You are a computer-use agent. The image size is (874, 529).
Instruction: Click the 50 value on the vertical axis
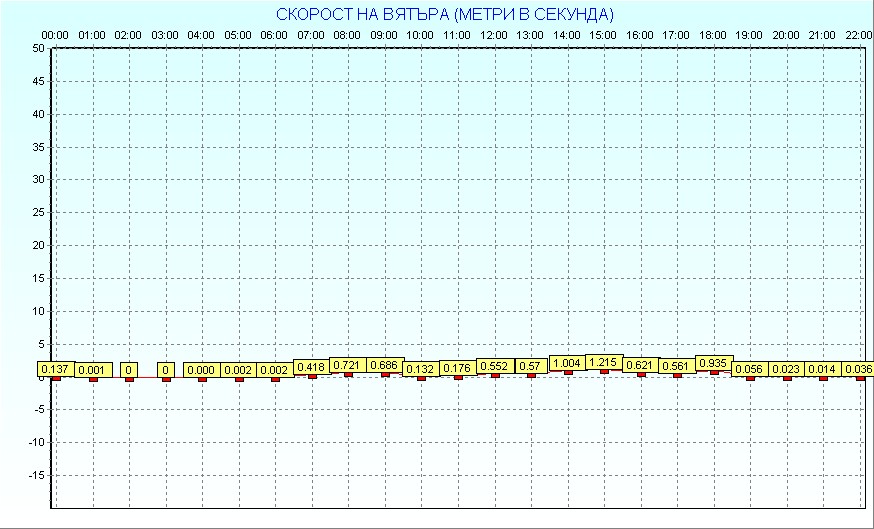(x=38, y=48)
